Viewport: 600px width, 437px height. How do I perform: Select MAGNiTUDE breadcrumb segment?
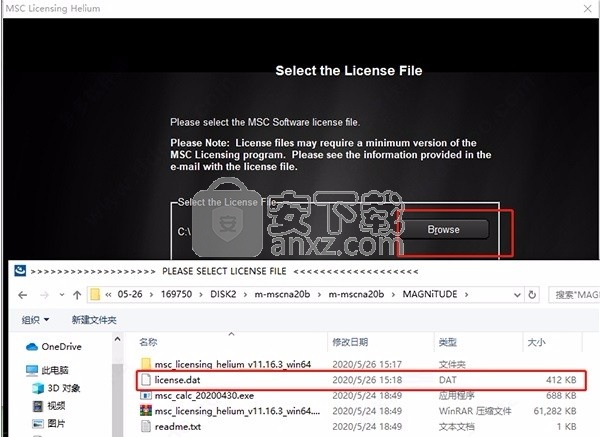point(430,294)
